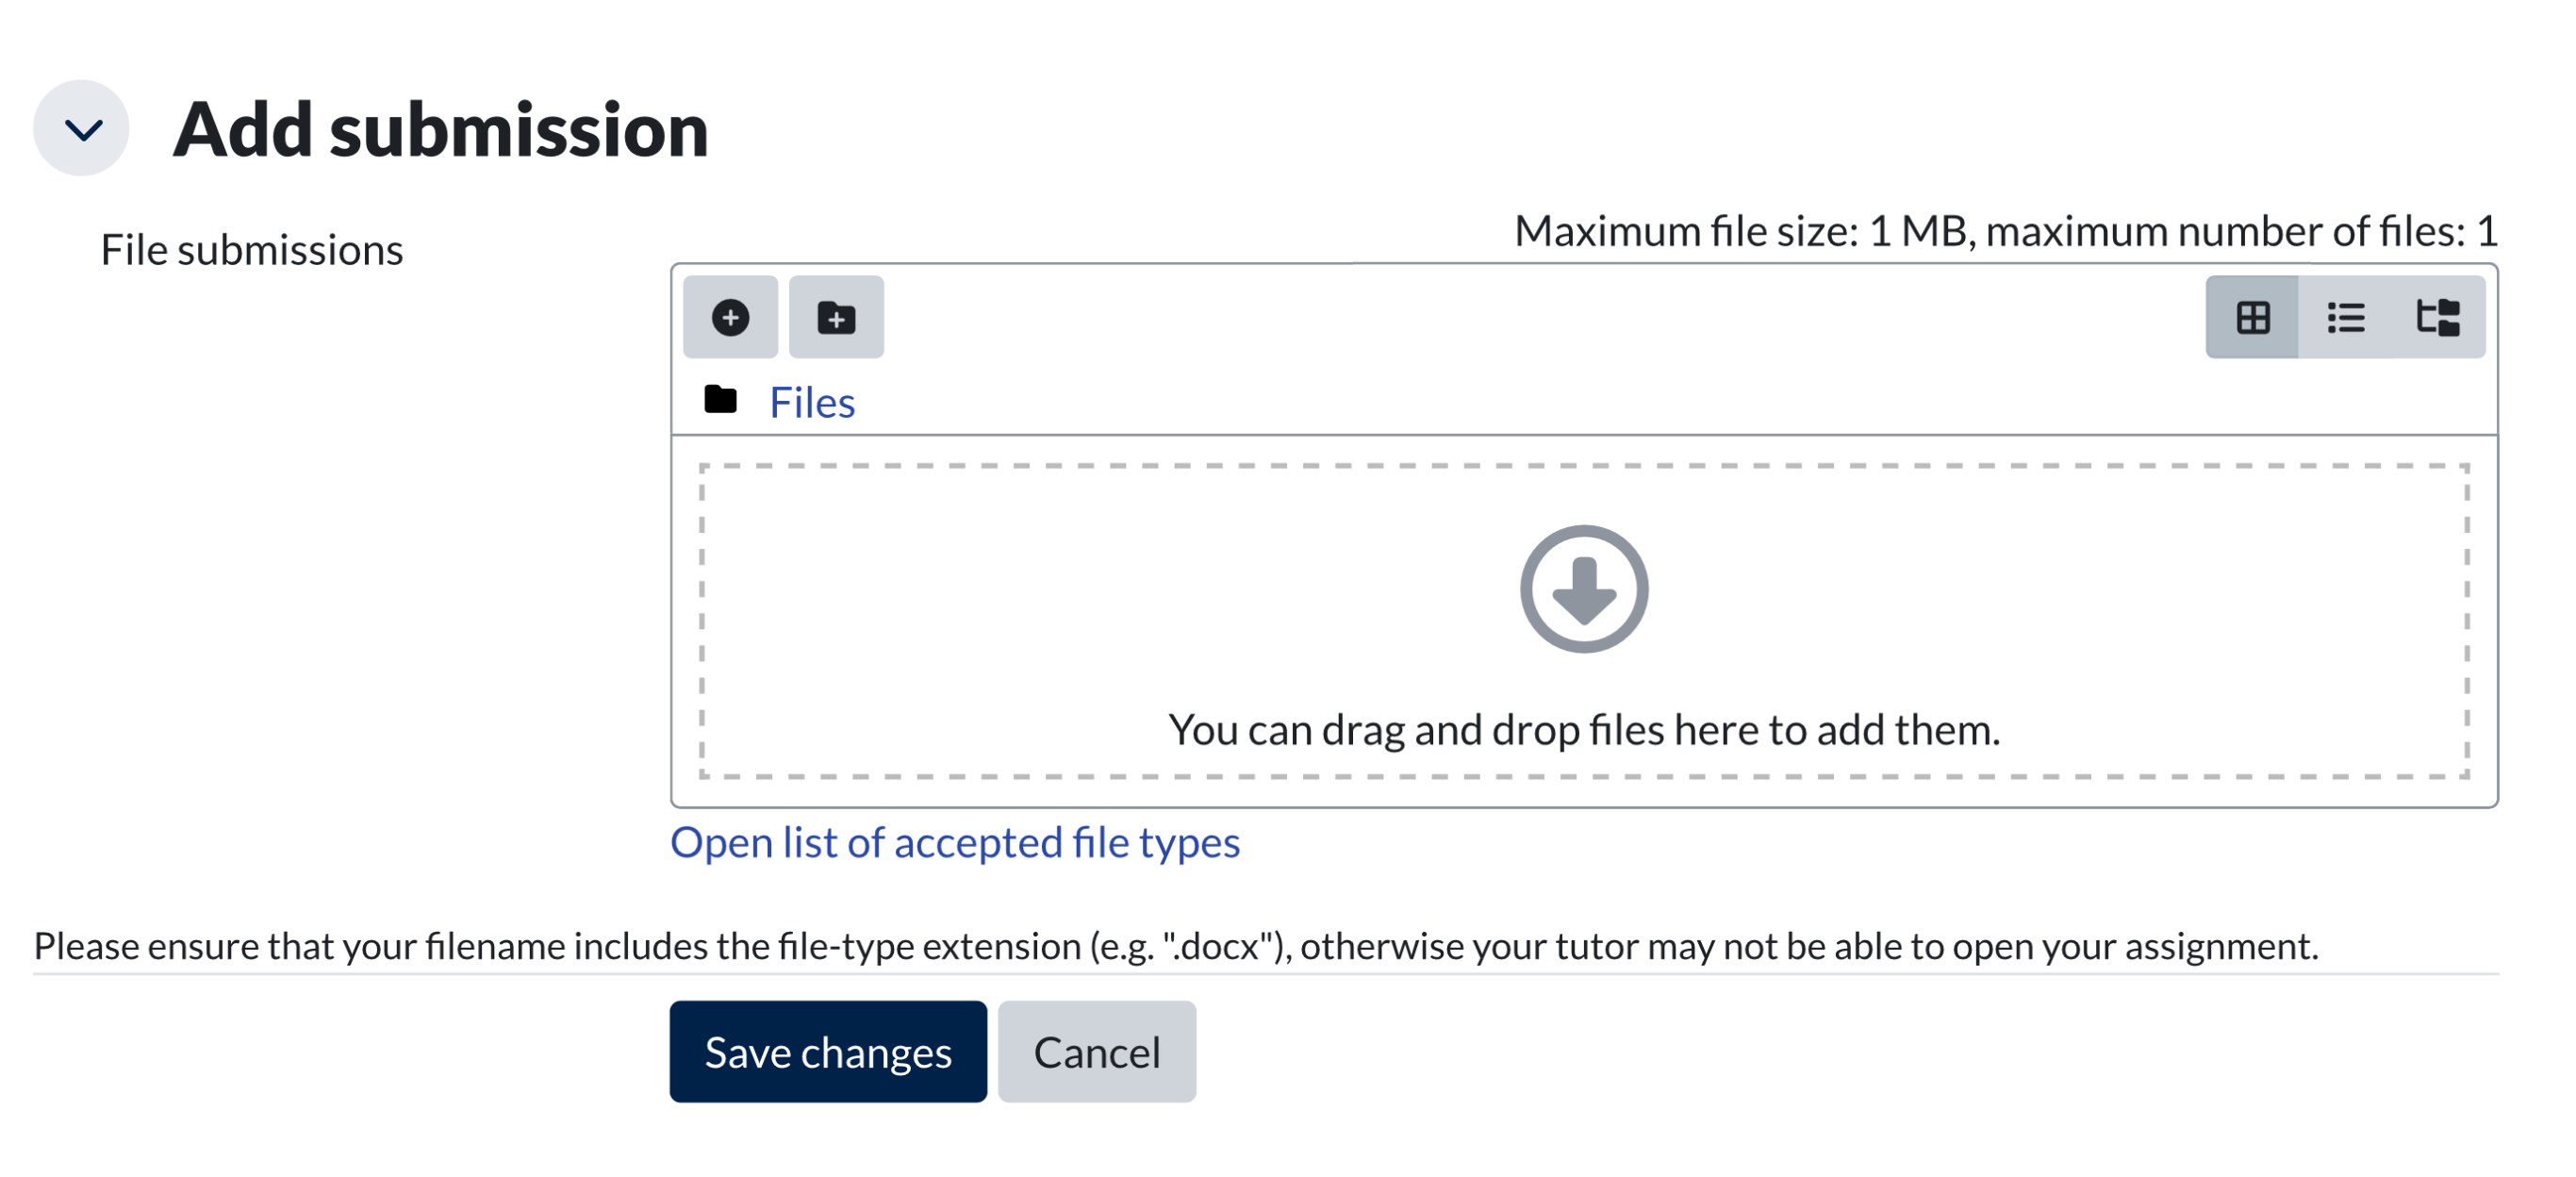Open list of accepted file types

point(954,842)
